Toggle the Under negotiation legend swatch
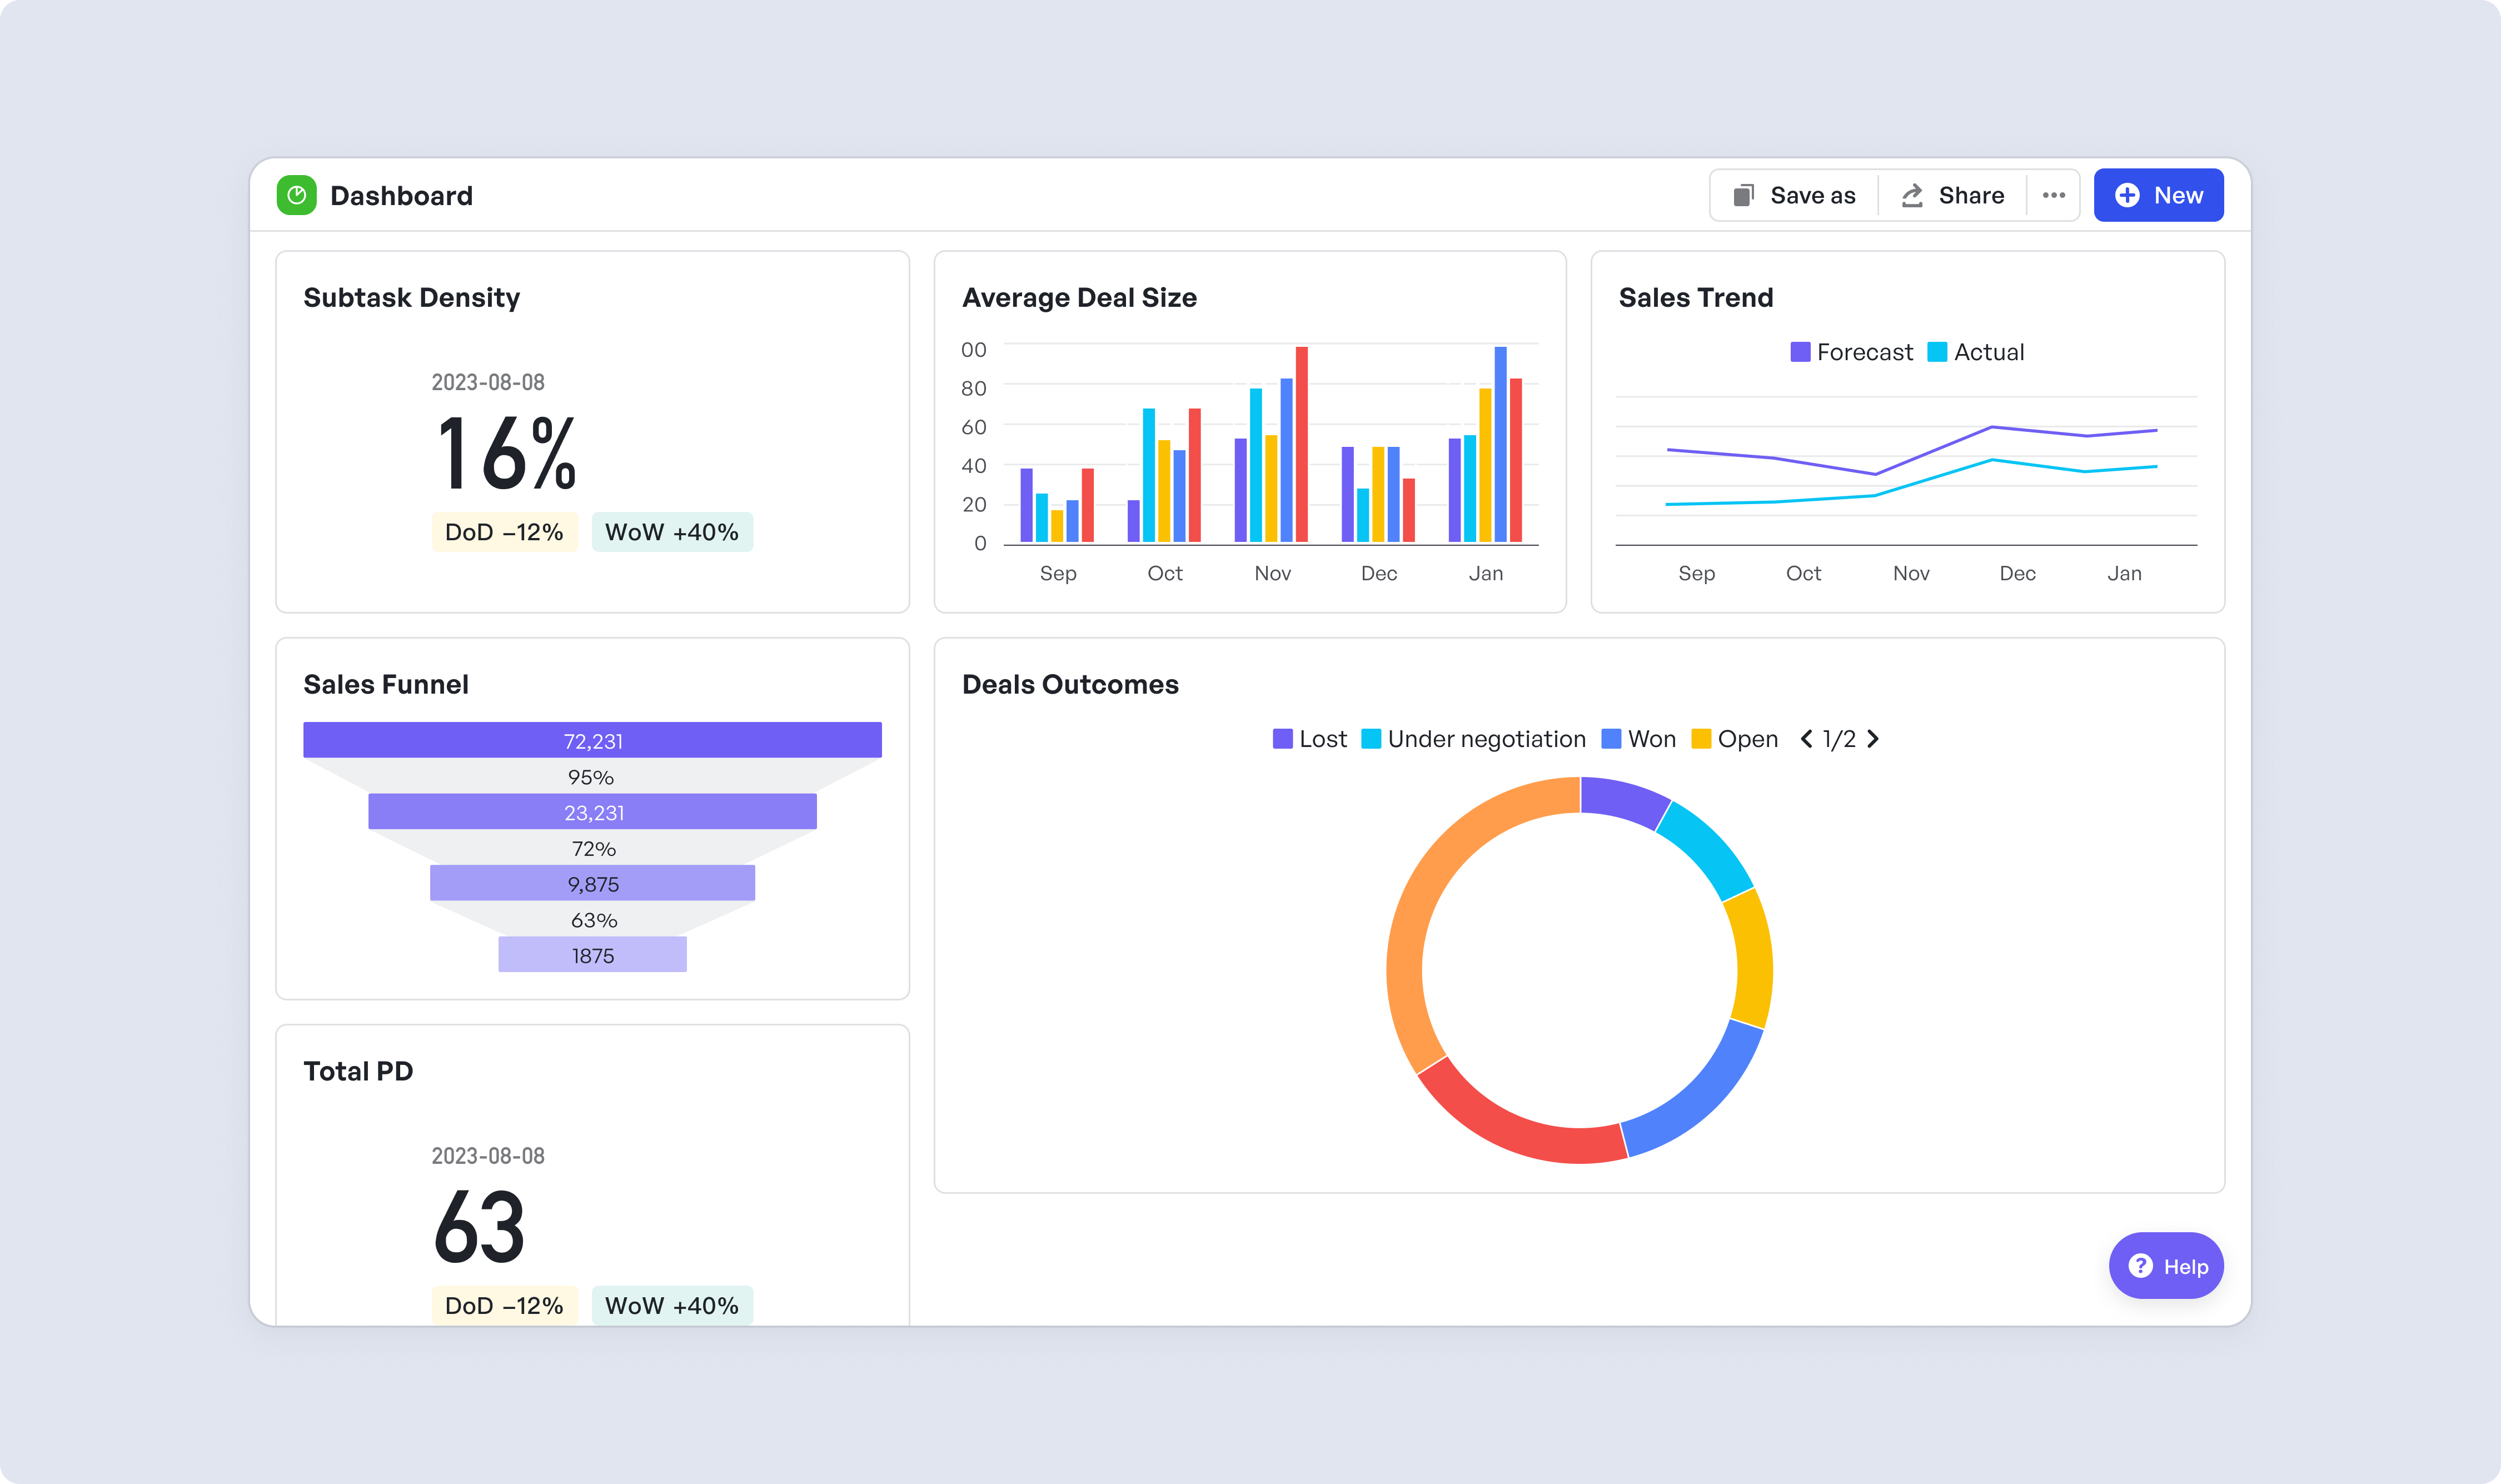 click(x=1371, y=739)
